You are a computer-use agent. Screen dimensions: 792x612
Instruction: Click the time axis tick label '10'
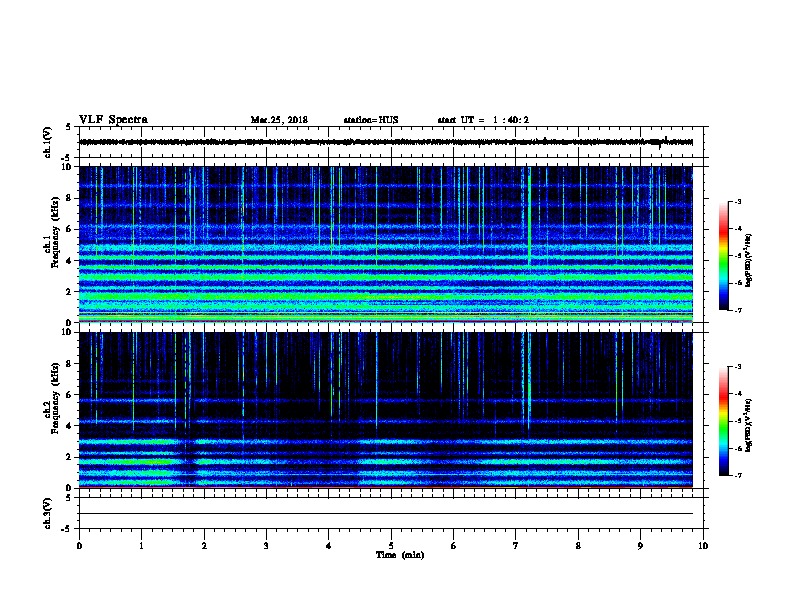click(x=703, y=546)
